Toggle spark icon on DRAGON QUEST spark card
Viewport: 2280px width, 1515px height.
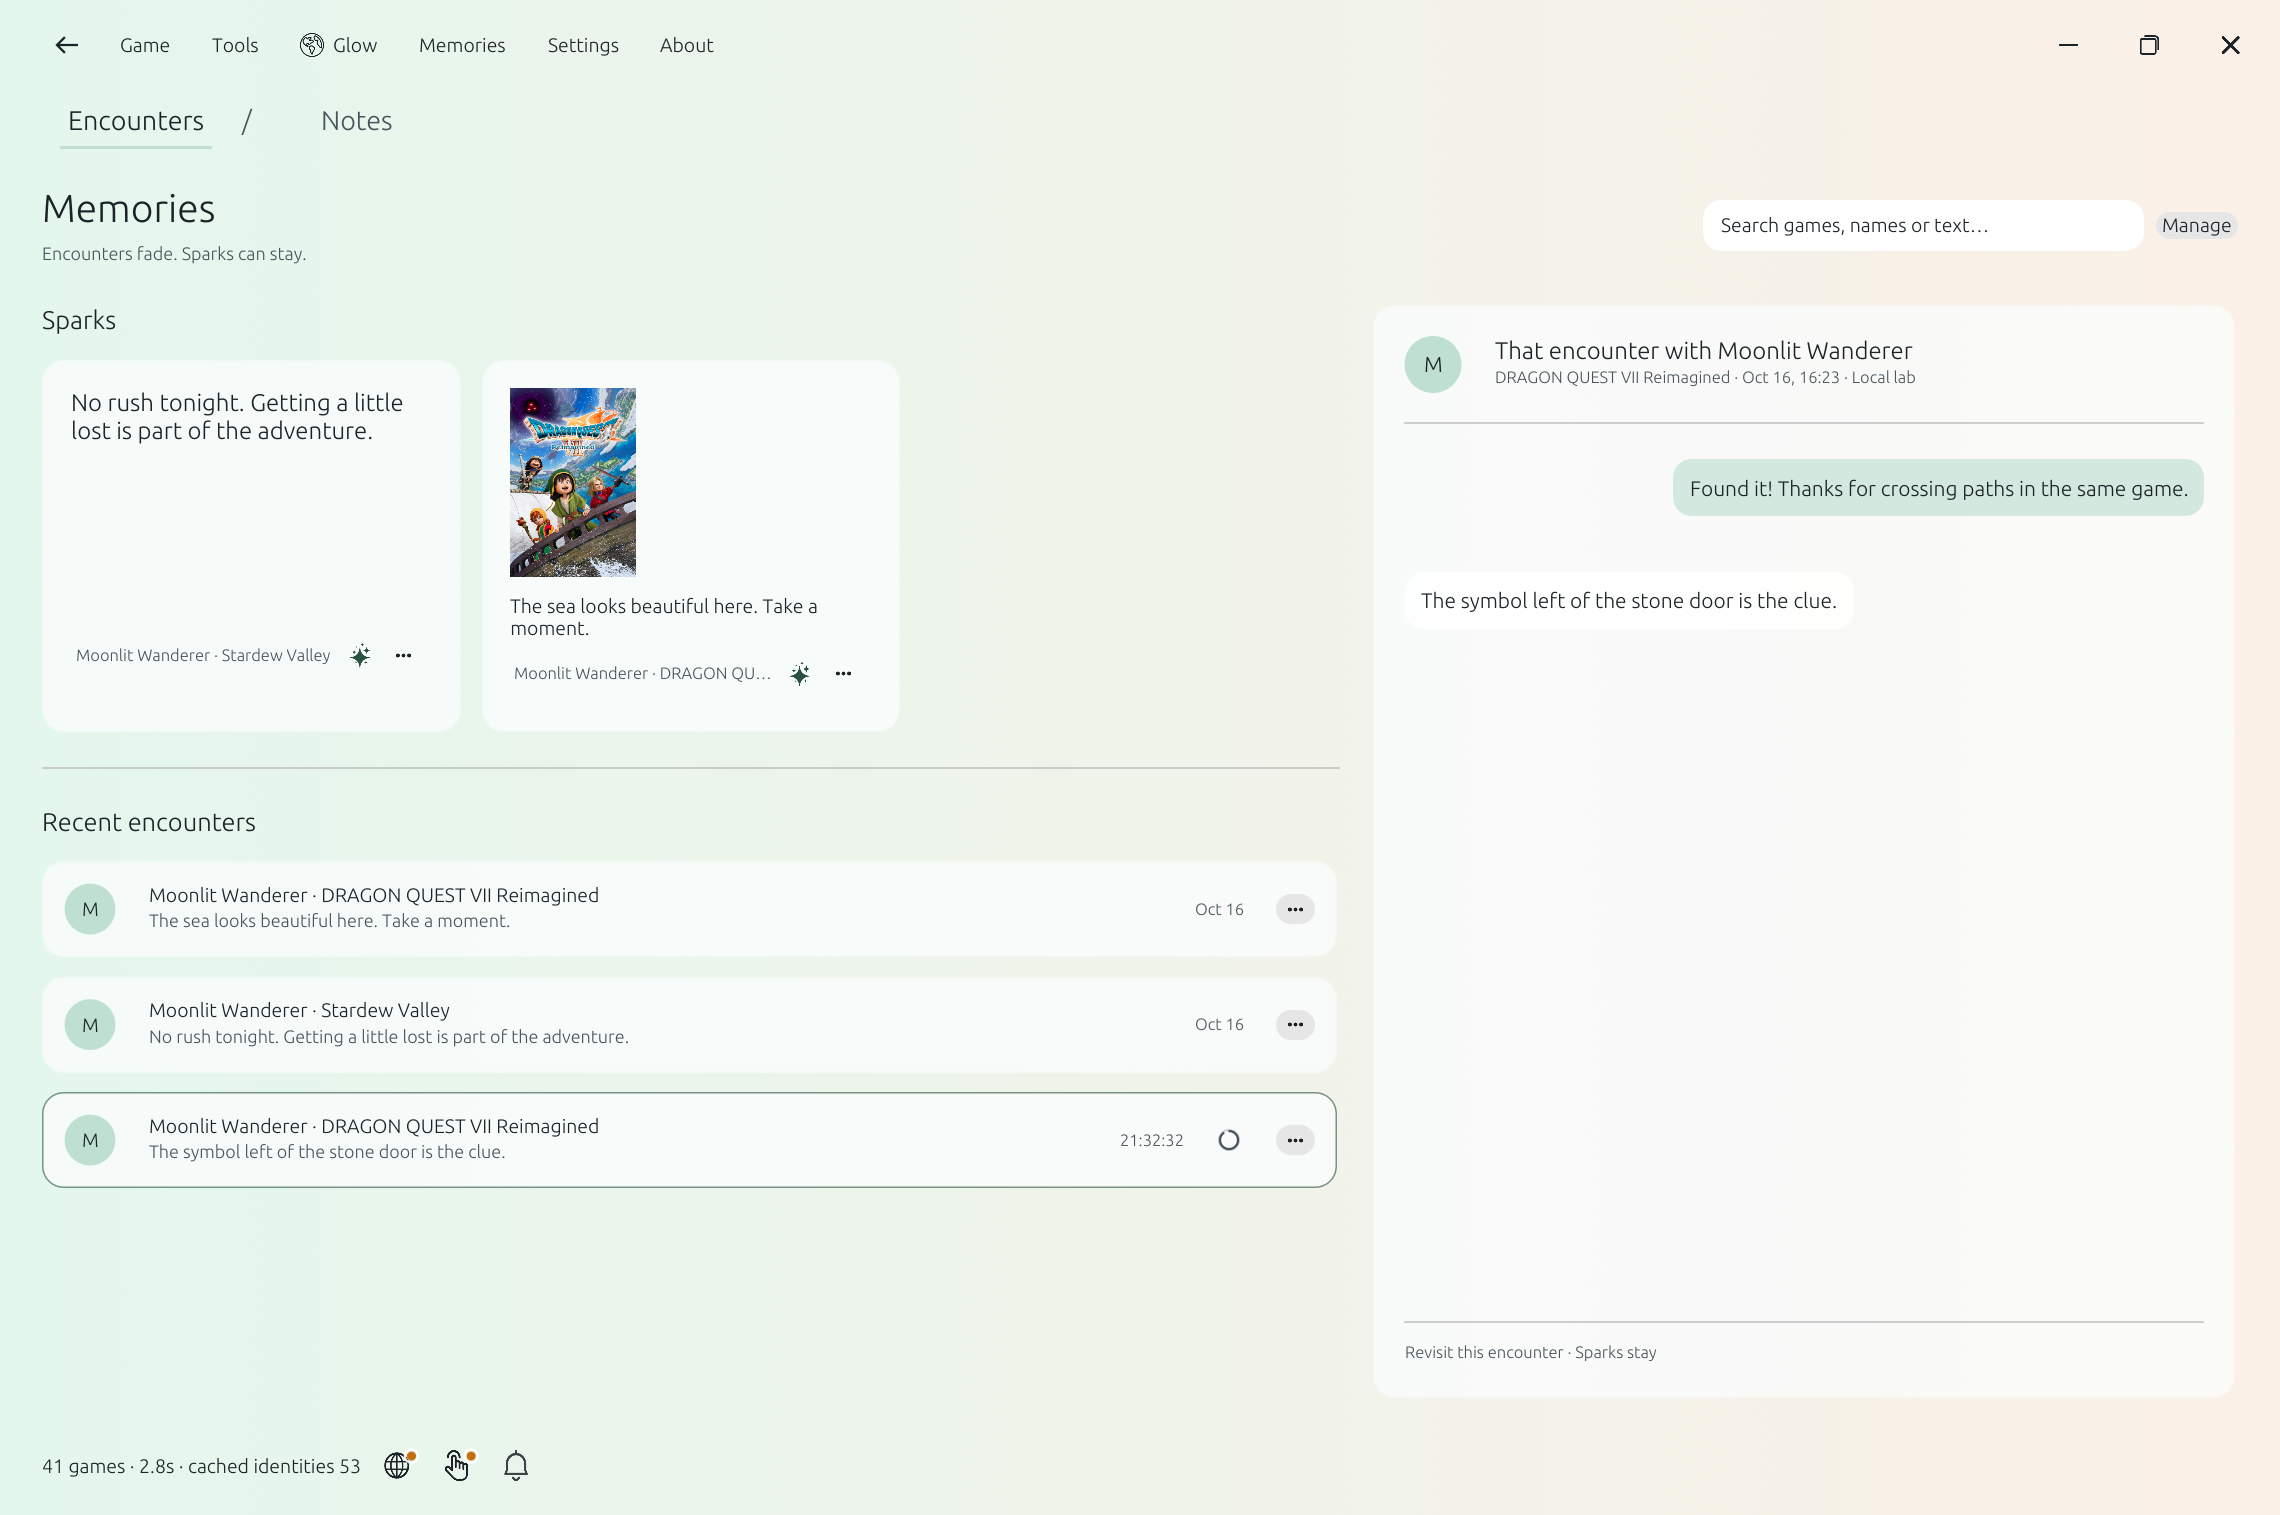click(800, 673)
